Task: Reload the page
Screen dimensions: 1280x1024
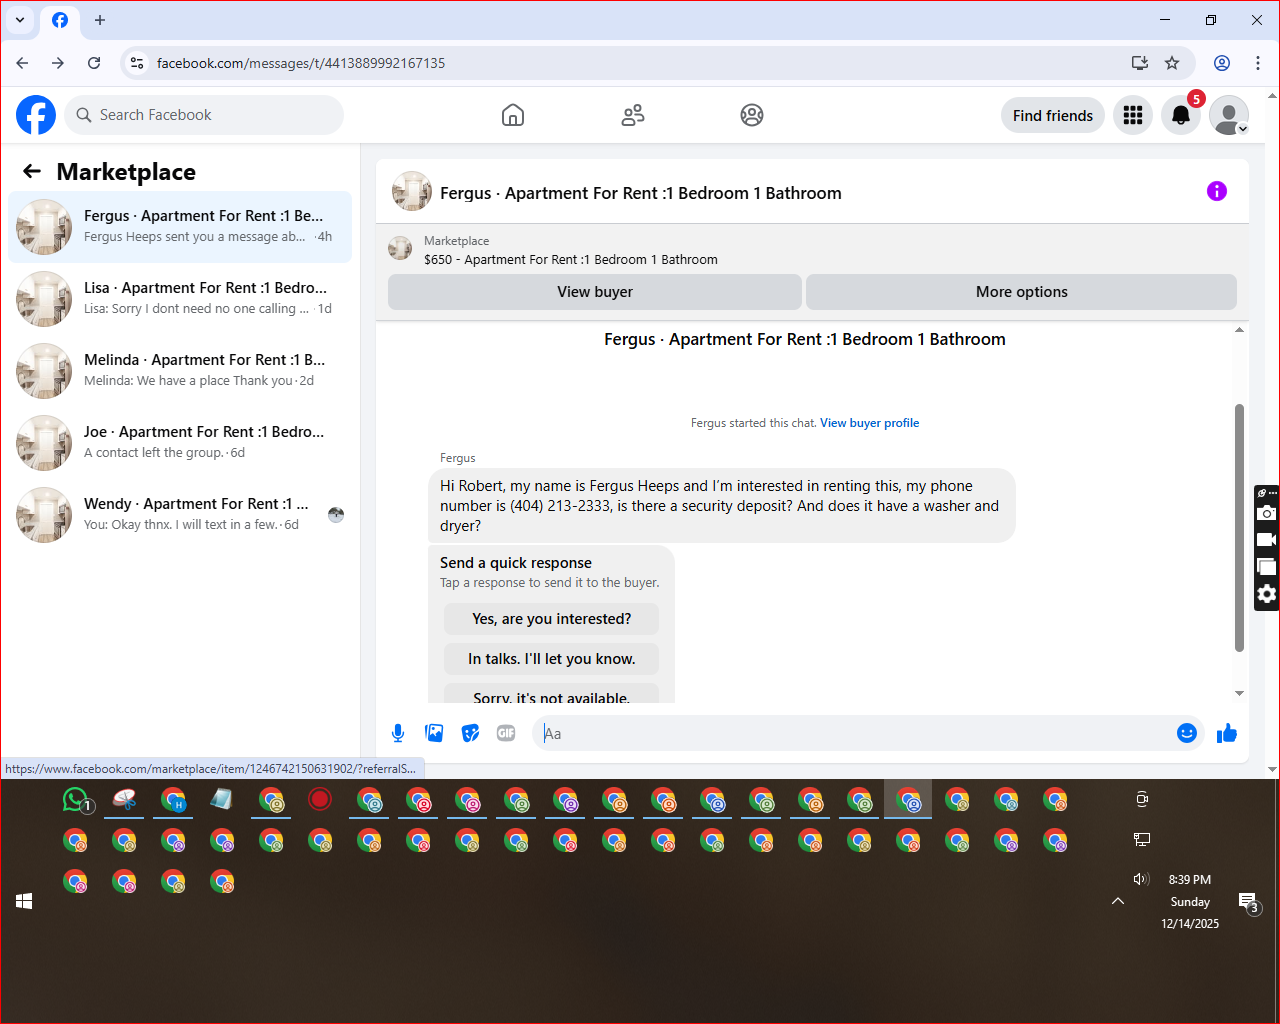Action: tap(94, 63)
